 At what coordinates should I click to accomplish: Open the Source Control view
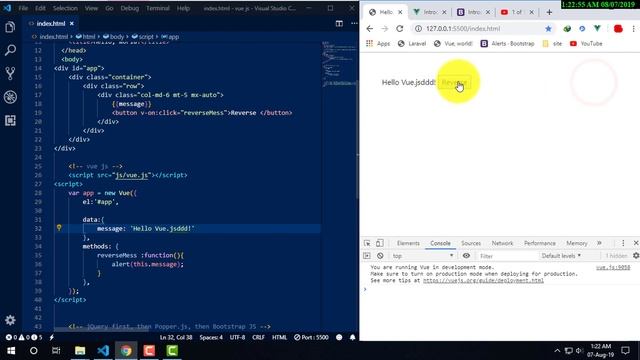coord(10,73)
